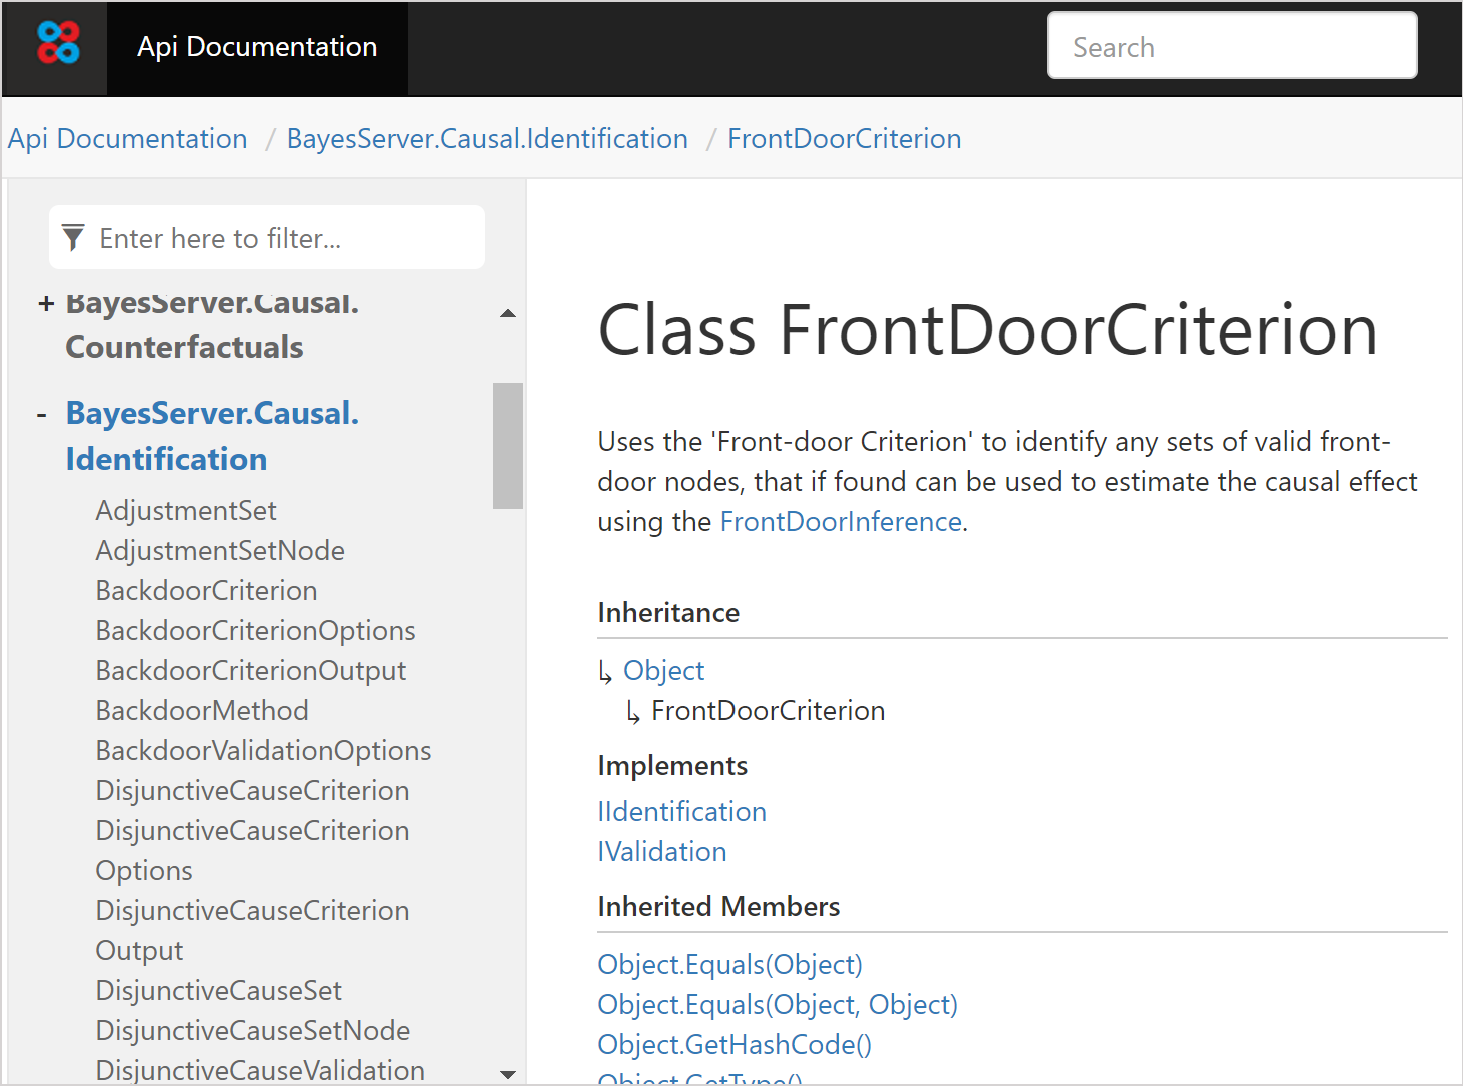The height and width of the screenshot is (1086, 1464).
Task: Collapse the BayesServer.Causal.Identification namespace
Action: [42, 414]
